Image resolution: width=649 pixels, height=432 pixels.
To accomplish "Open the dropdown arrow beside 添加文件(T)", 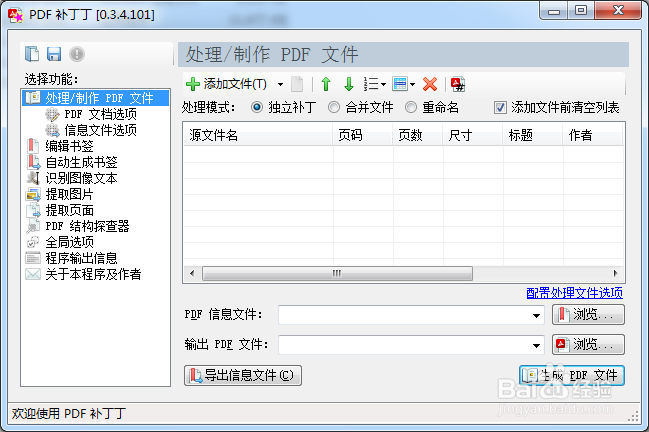I will tap(280, 84).
